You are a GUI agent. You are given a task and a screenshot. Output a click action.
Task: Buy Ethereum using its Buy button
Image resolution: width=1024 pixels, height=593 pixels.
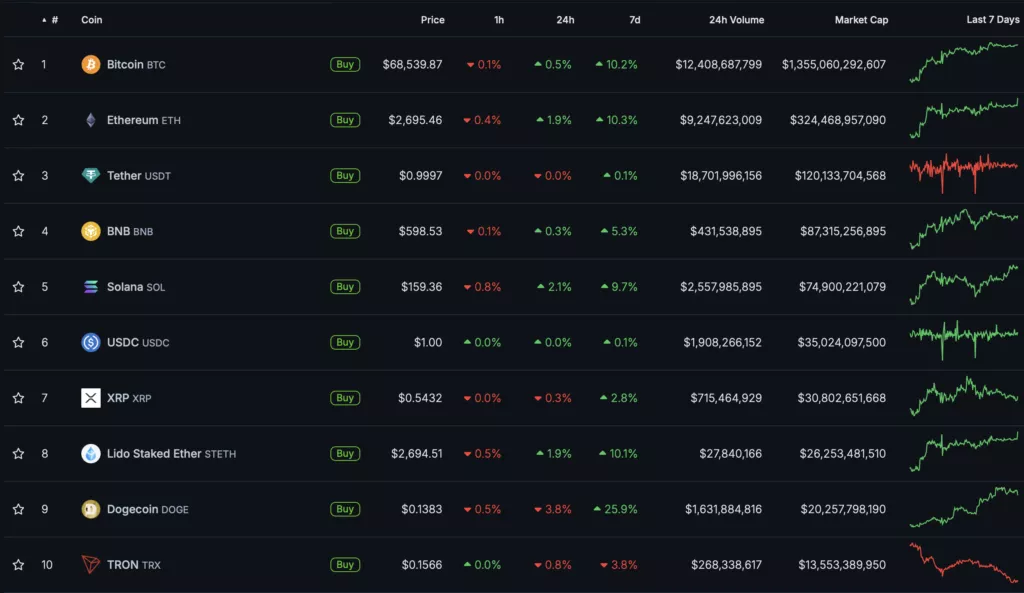[x=345, y=120]
